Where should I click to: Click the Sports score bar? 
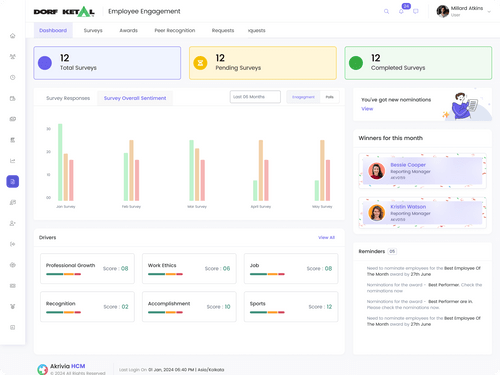[267, 312]
